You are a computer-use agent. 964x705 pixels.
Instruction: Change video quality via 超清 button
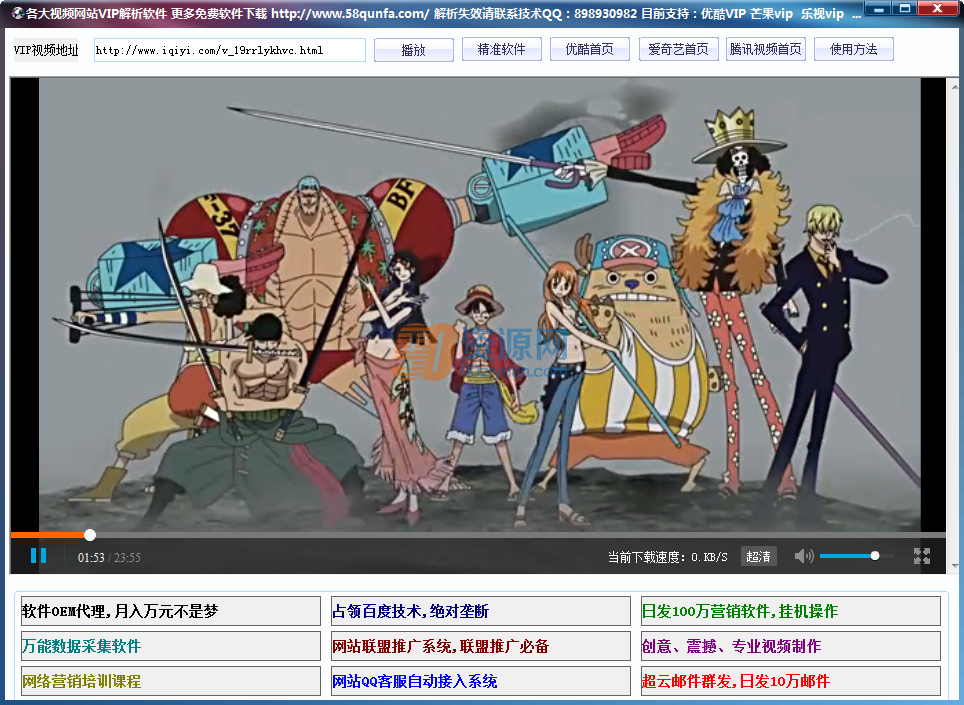point(758,556)
